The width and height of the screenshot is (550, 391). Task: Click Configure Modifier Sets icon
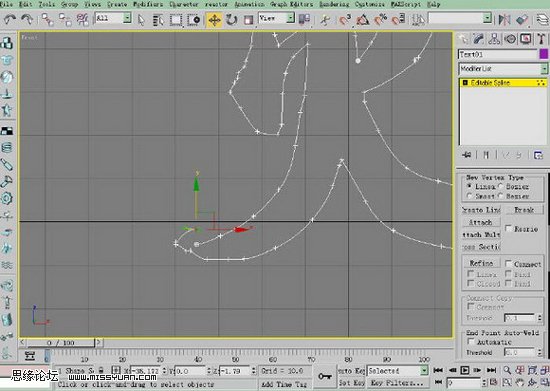538,155
